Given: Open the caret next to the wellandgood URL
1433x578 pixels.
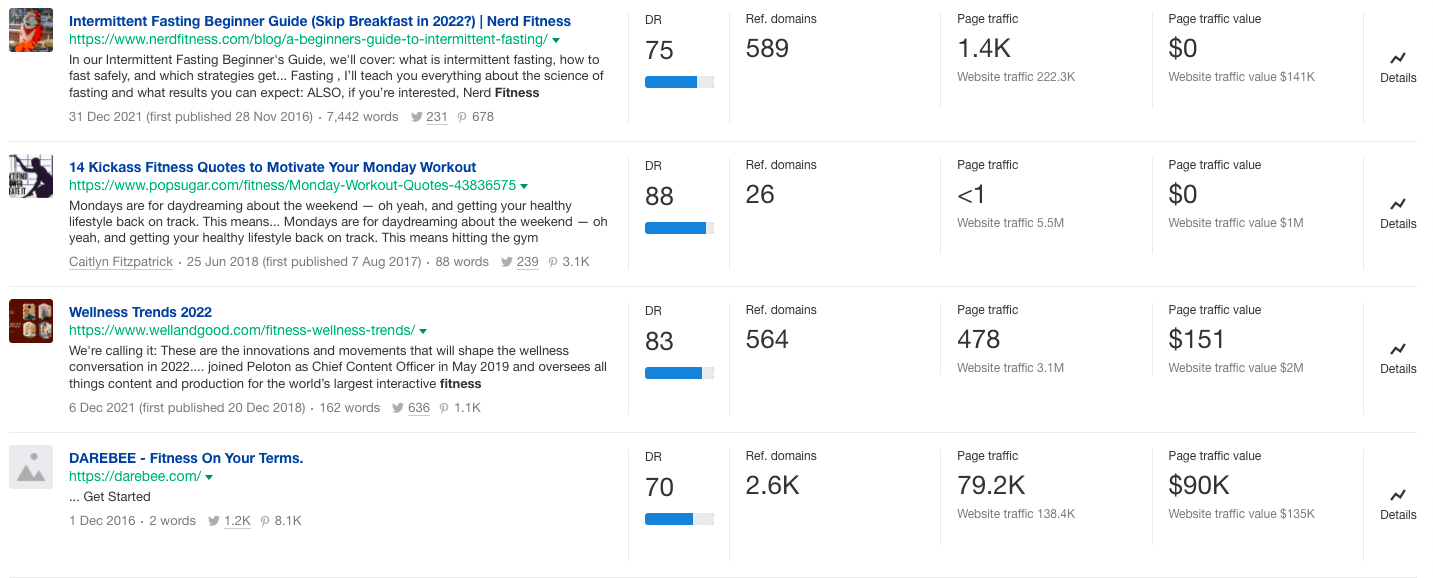Looking at the screenshot, I should click(x=422, y=329).
